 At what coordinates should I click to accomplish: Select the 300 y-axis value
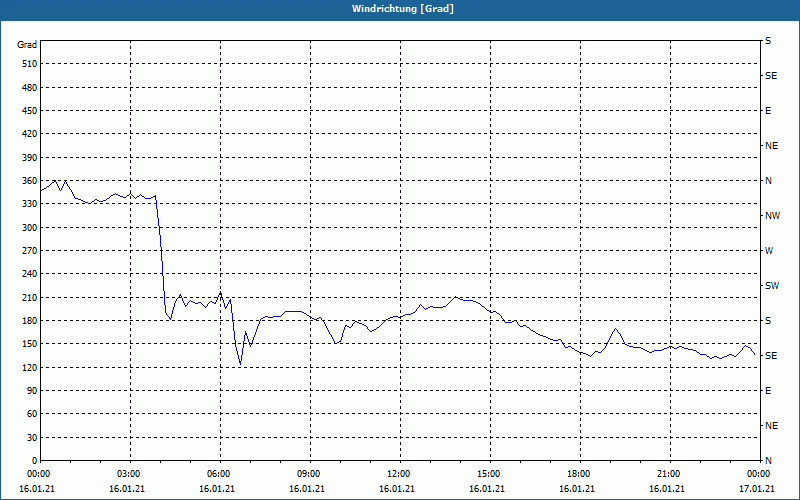click(30, 228)
